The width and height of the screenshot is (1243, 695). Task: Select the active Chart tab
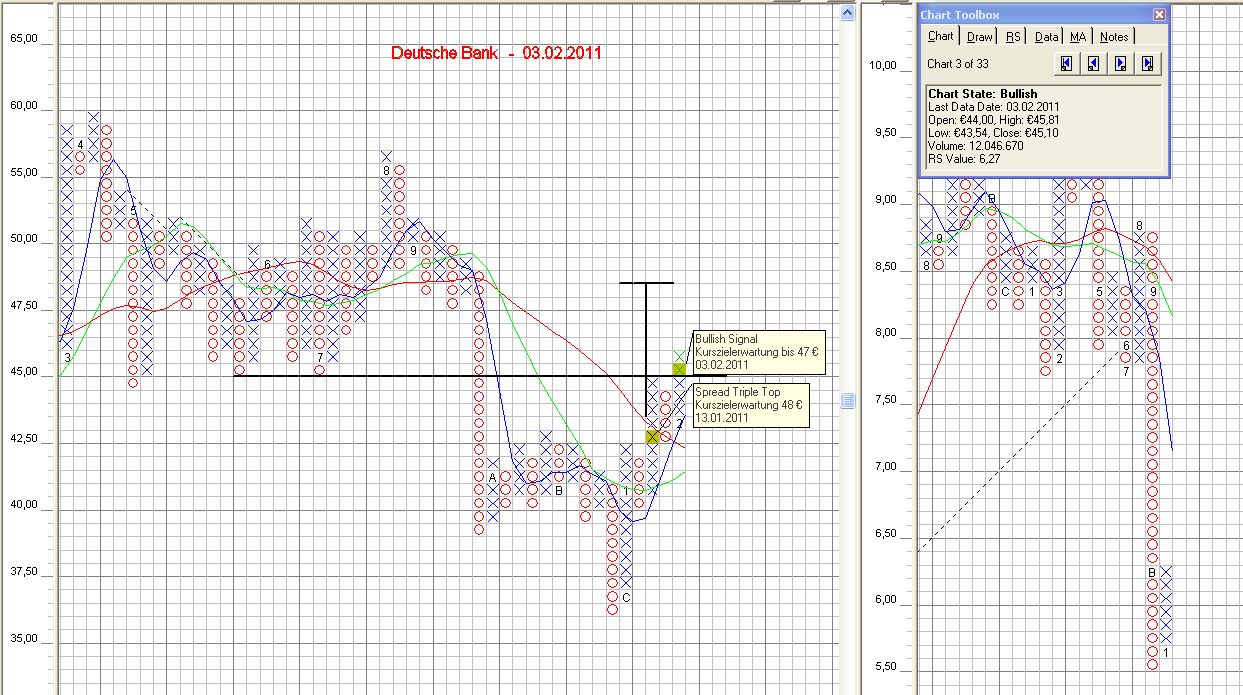point(941,35)
